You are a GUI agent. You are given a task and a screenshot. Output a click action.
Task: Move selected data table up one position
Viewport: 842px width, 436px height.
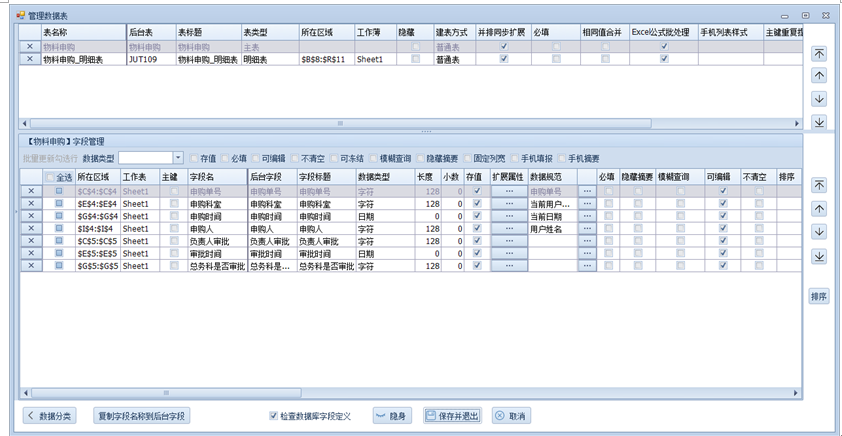coord(819,76)
